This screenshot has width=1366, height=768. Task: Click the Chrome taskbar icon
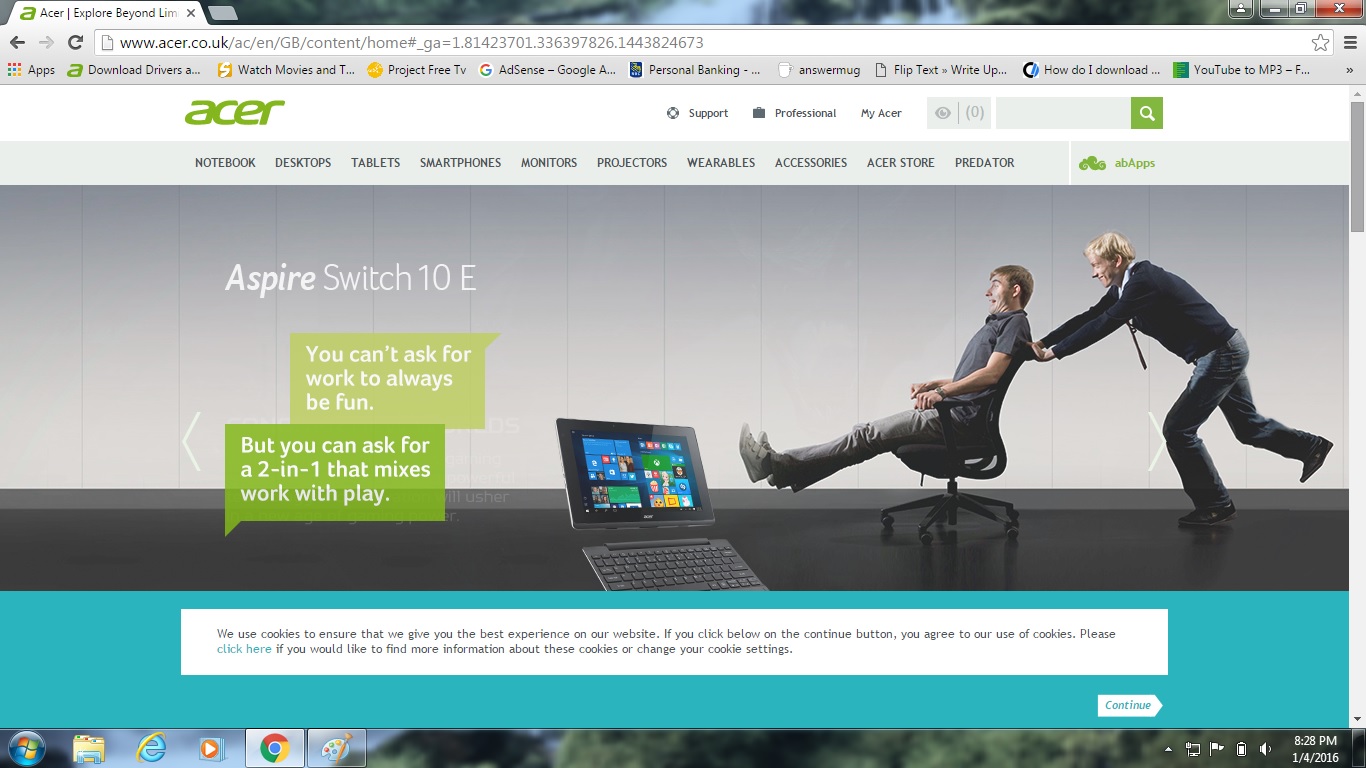(274, 748)
